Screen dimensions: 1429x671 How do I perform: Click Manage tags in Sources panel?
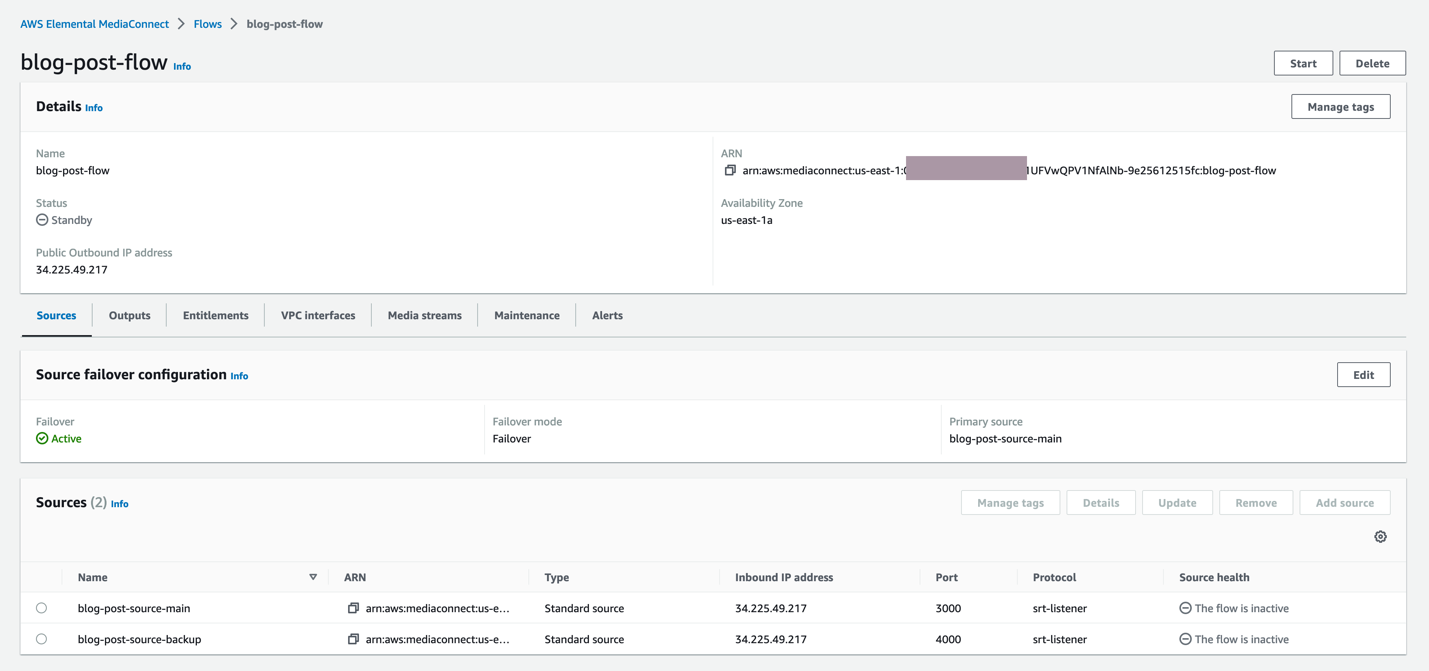1010,503
